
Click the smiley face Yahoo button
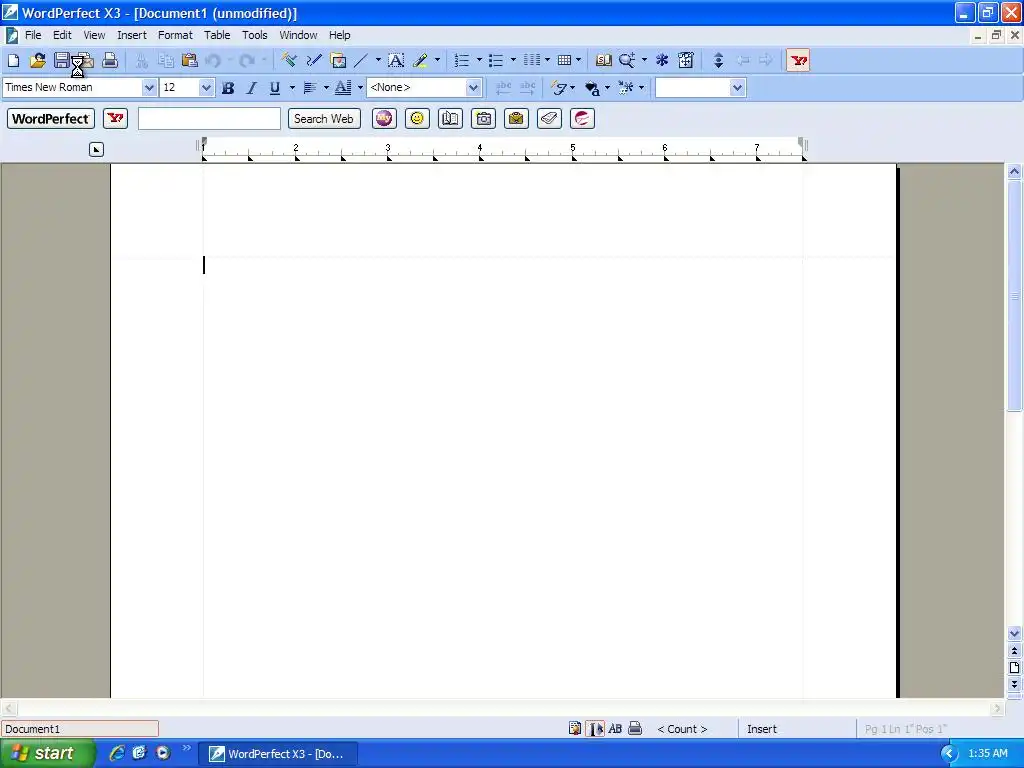417,119
